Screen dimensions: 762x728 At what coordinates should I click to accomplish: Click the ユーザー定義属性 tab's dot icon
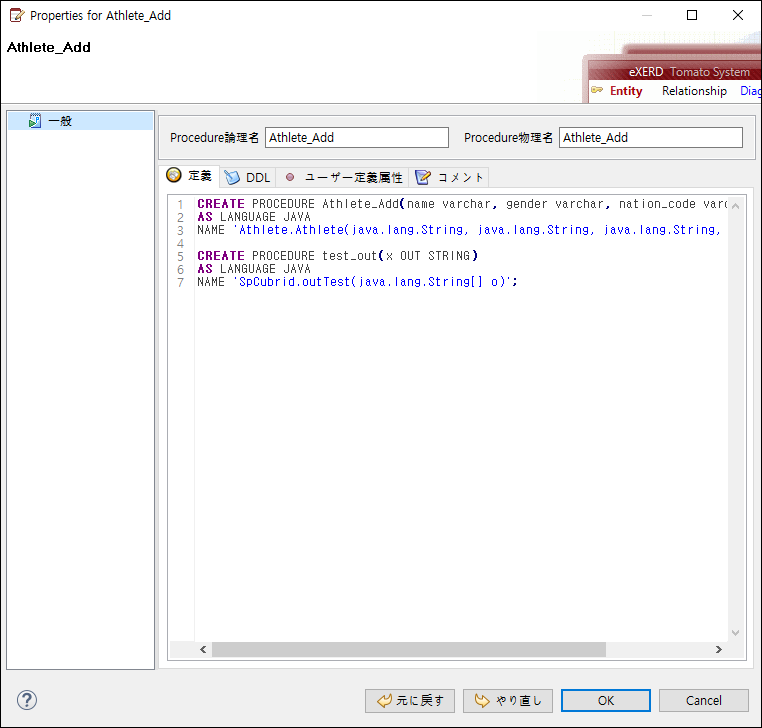290,177
